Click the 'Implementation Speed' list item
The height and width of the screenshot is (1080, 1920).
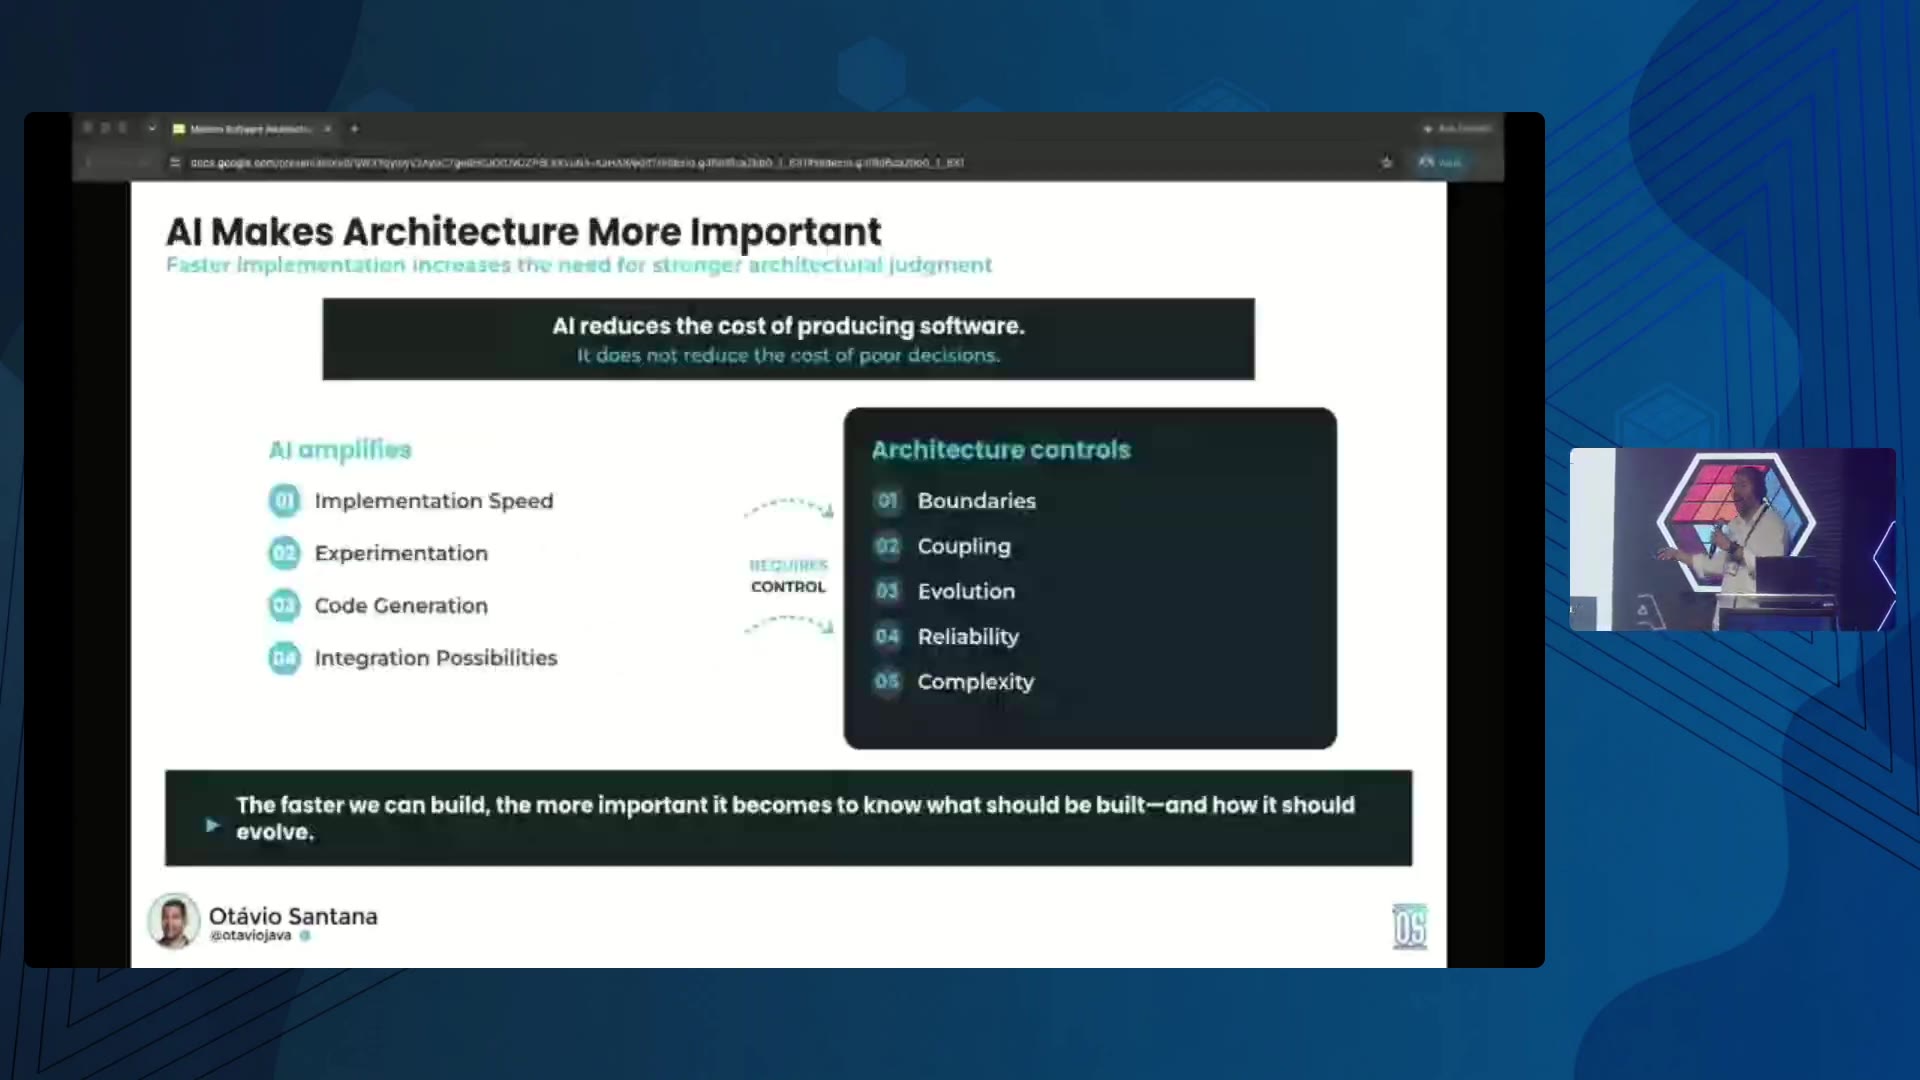pos(434,500)
